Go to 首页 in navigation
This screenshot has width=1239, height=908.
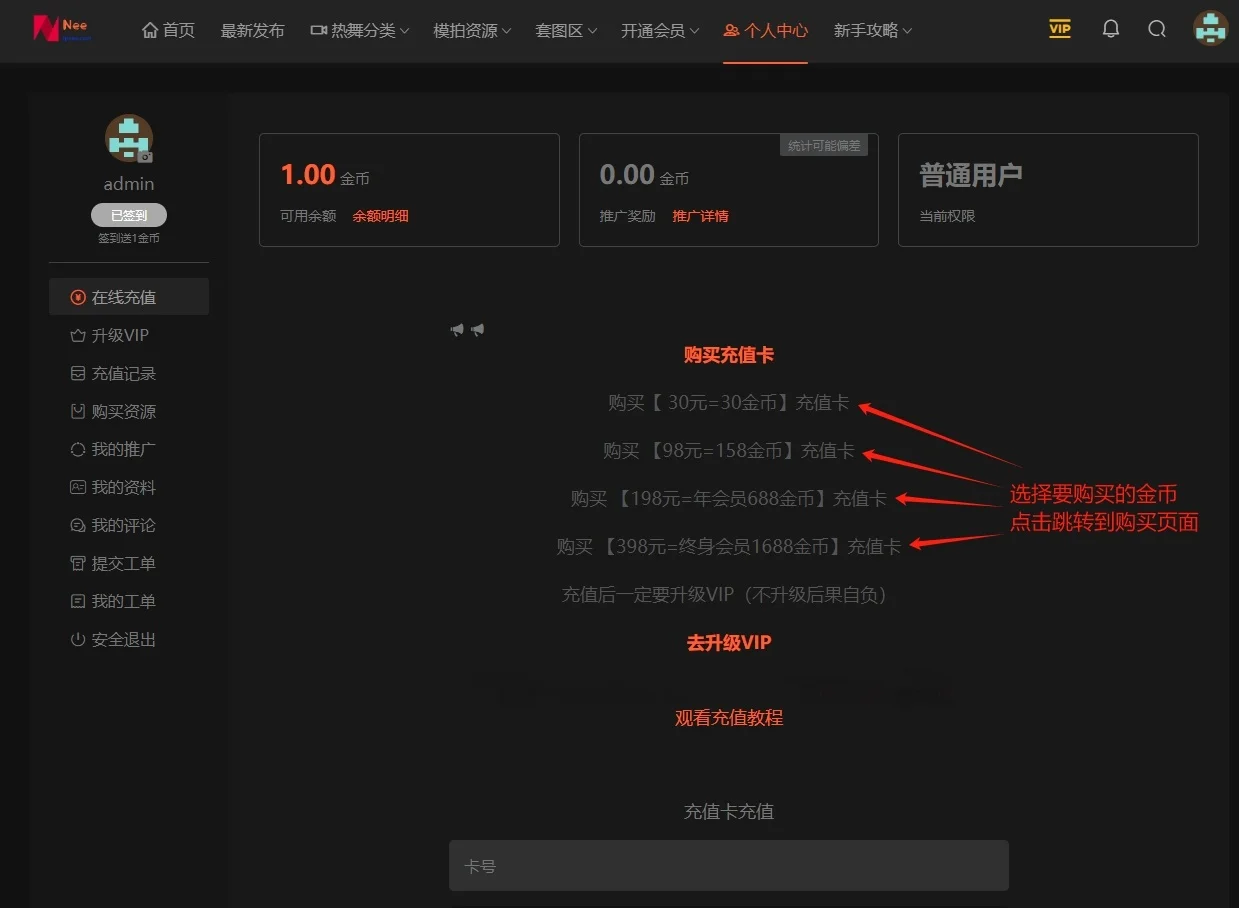(x=169, y=31)
